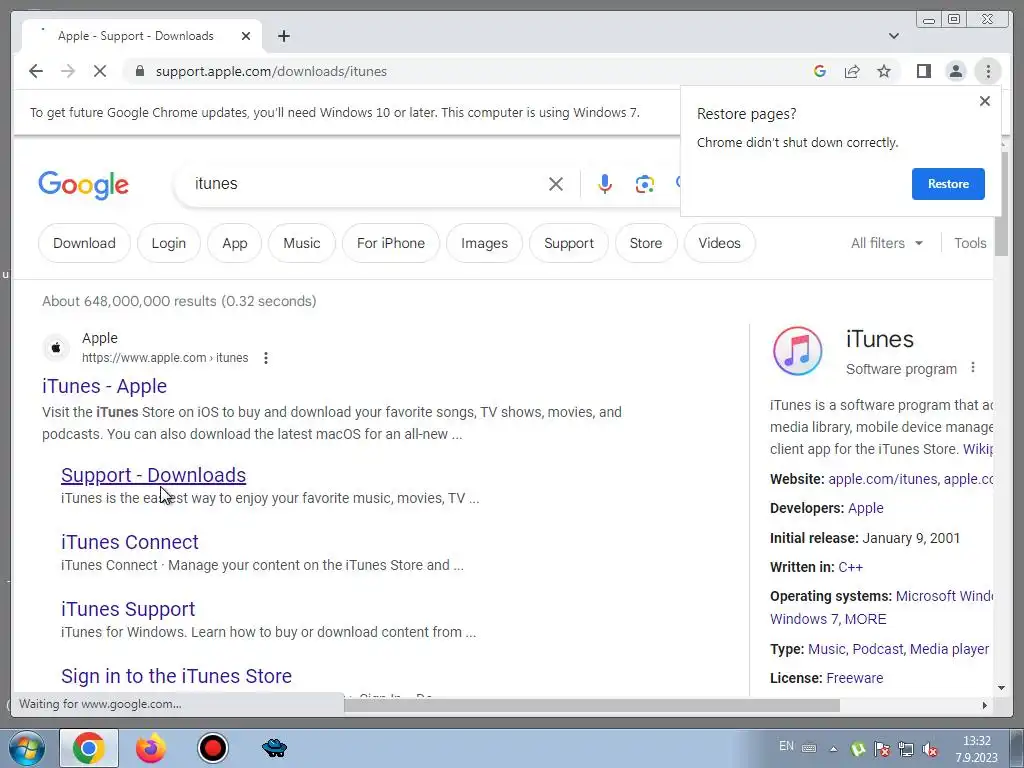Open the Windows Start menu

pos(26,748)
